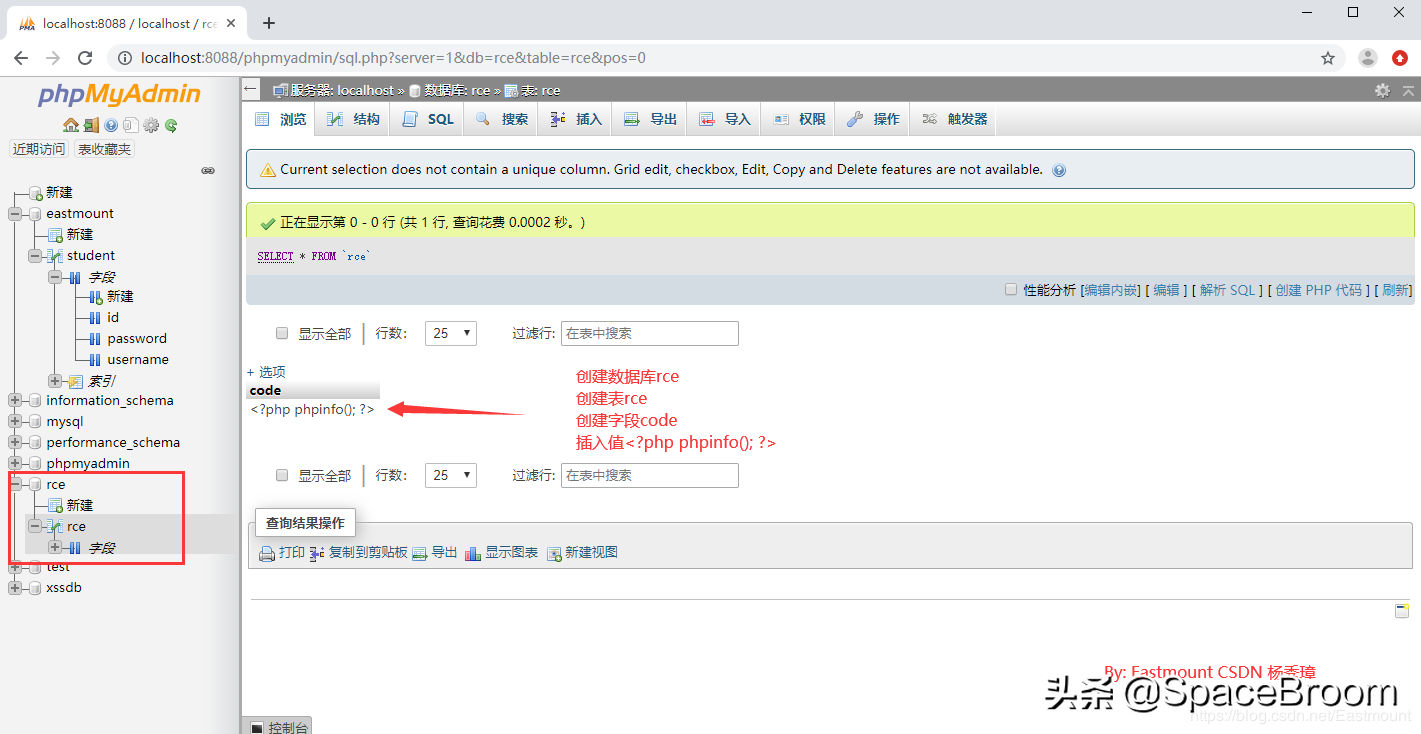The height and width of the screenshot is (734, 1421).
Task: Collapse the eastmount database tree node
Action: pos(13,213)
